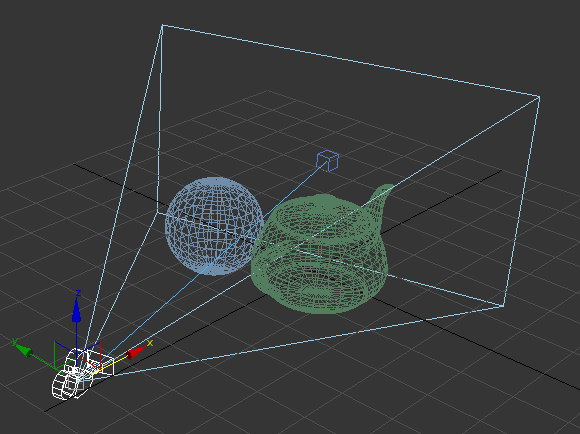Click the camera frustum's bottom-right corner
This screenshot has height=434, width=580.
point(504,306)
